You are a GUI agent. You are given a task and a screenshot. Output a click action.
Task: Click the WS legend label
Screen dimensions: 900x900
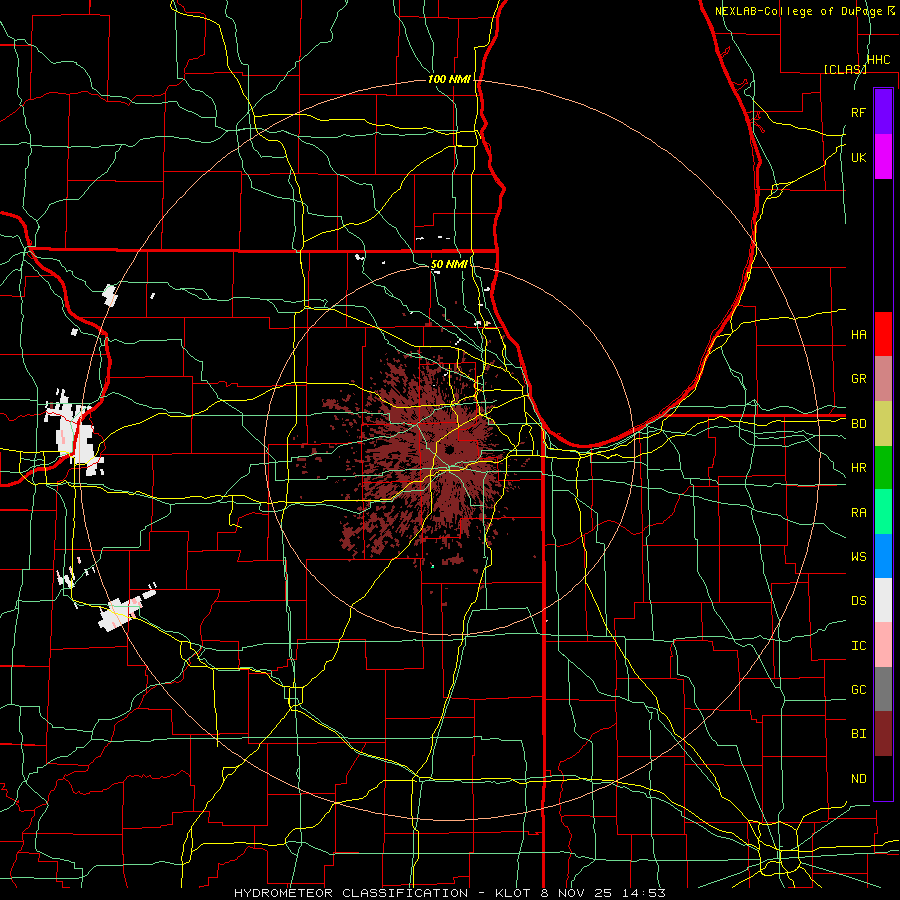(858, 557)
